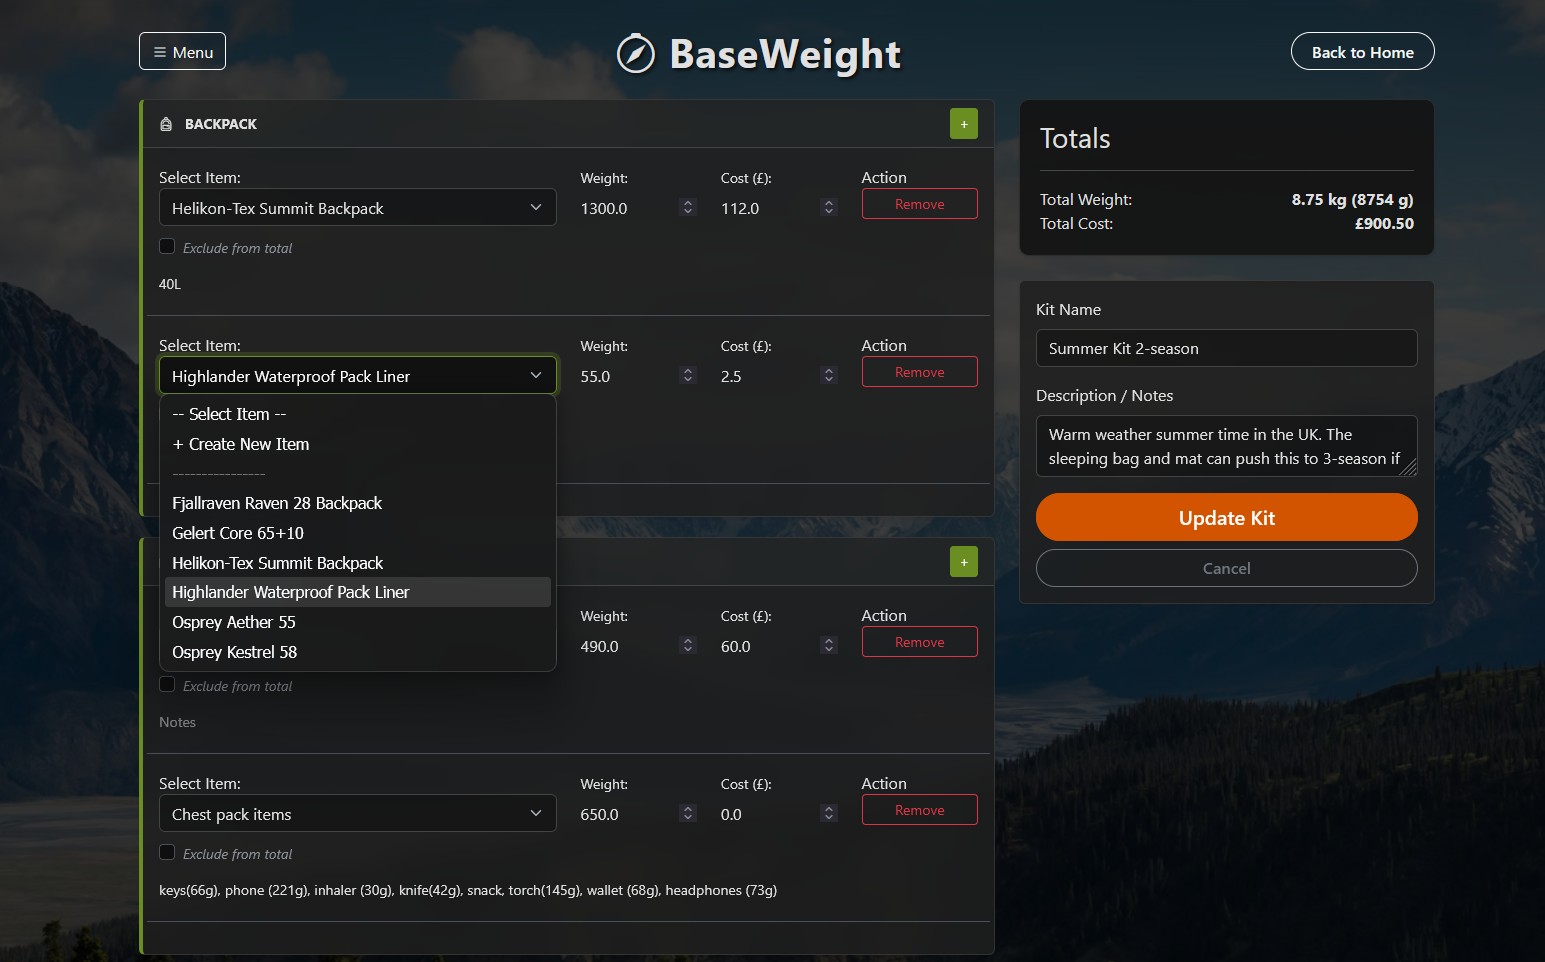Open the Menu hamburger button
The image size is (1545, 962).
[182, 52]
